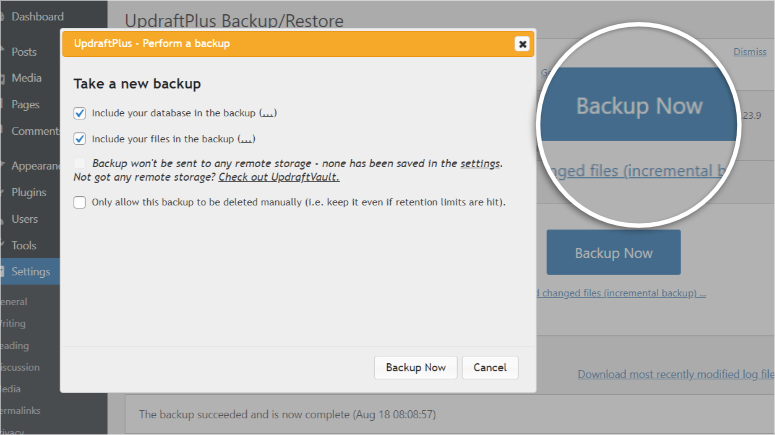This screenshot has height=435, width=775.
Task: Cancel the backup dialog
Action: (x=490, y=367)
